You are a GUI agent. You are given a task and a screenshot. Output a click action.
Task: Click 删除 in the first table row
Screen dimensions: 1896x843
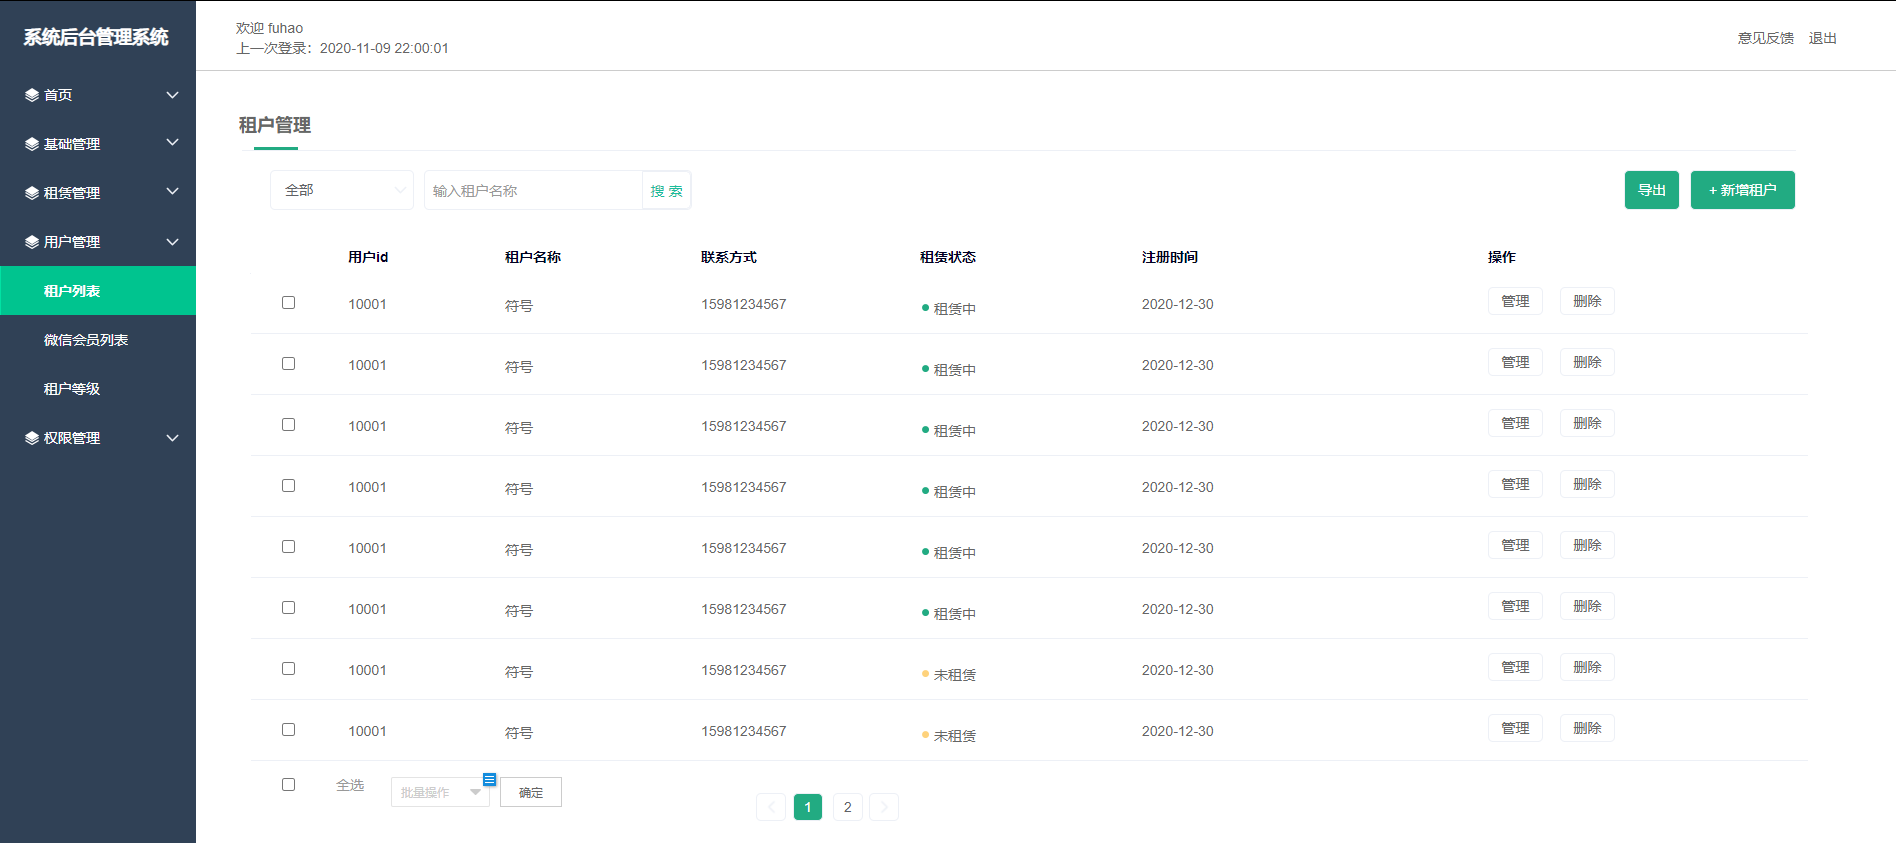tap(1587, 301)
